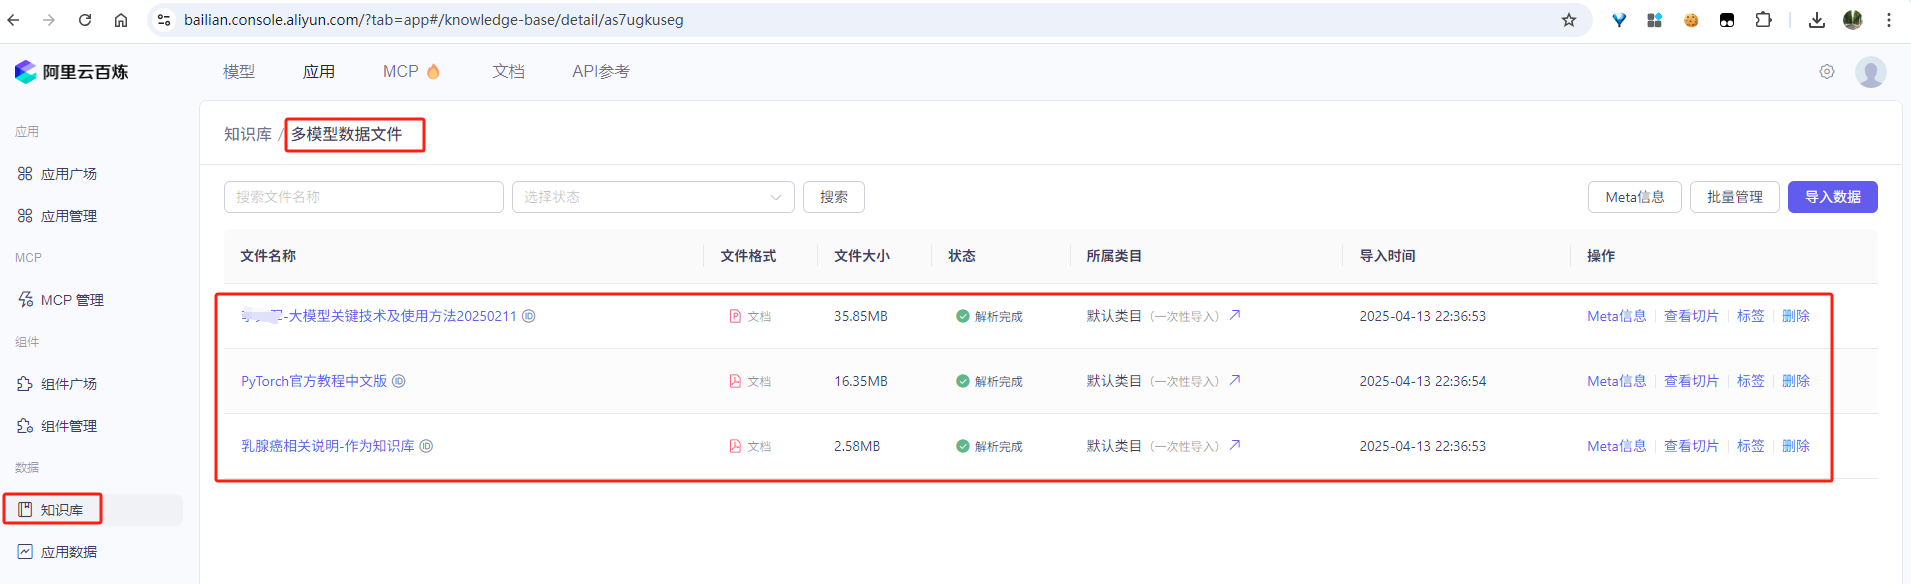Switch to the 模型 tab
This screenshot has width=1911, height=584.
[x=239, y=72]
